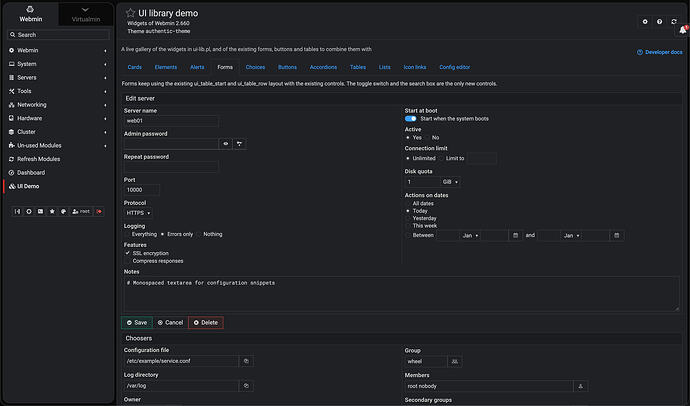The image size is (690, 406).
Task: Select Active No radio button
Action: point(427,138)
